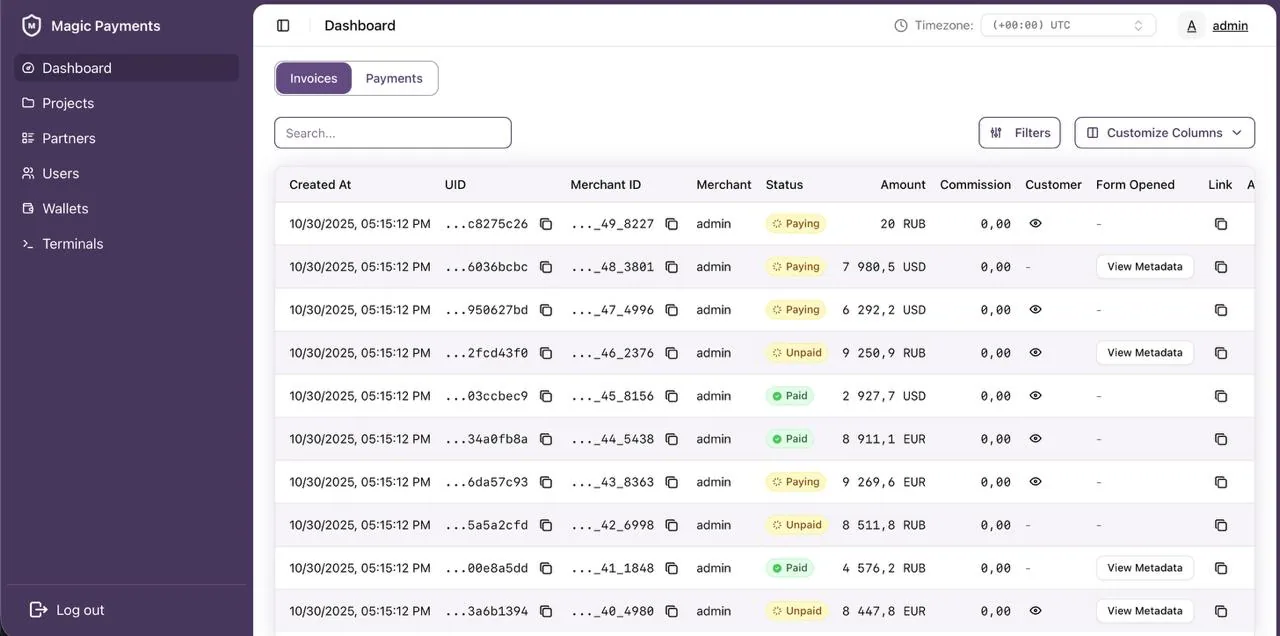The width and height of the screenshot is (1280, 636).
Task: Click the Status column header
Action: [x=784, y=185]
